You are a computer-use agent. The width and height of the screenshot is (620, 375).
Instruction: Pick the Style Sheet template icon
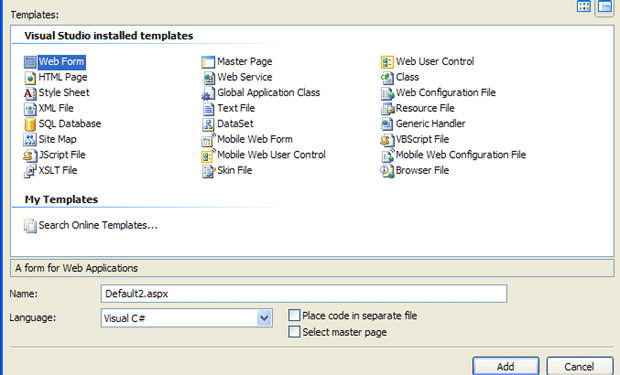coord(30,93)
